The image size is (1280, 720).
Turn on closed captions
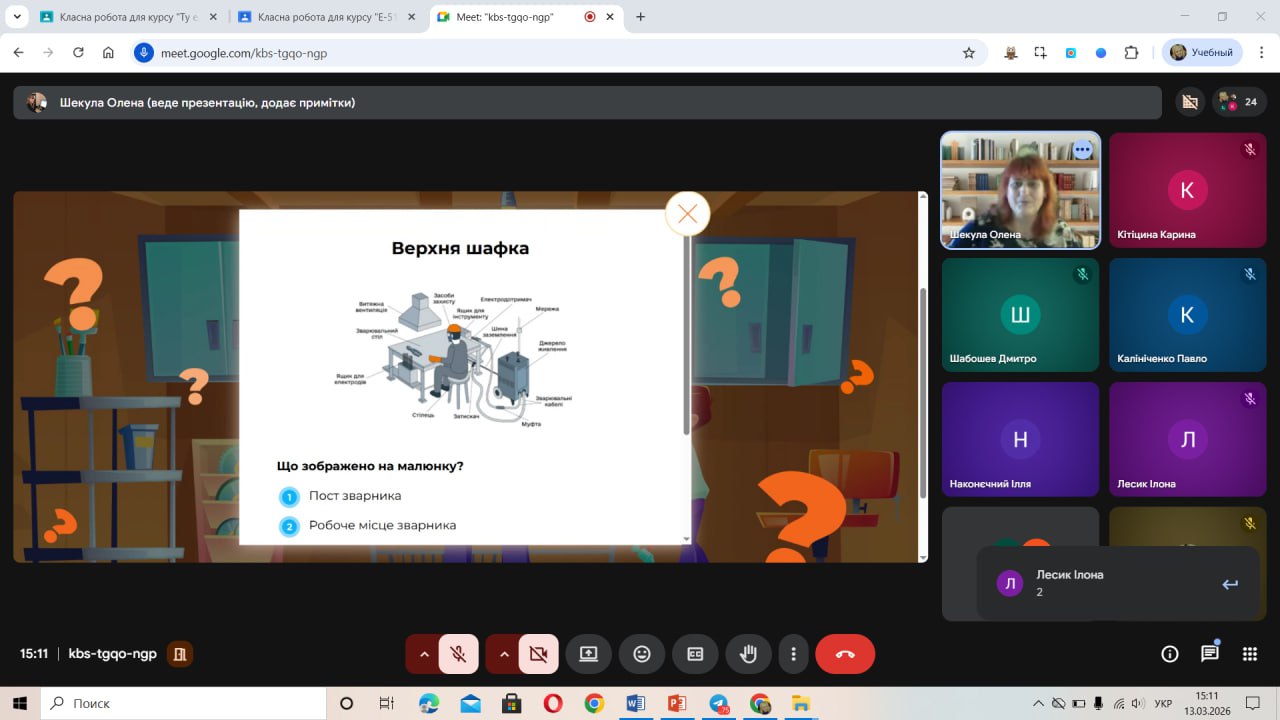695,654
